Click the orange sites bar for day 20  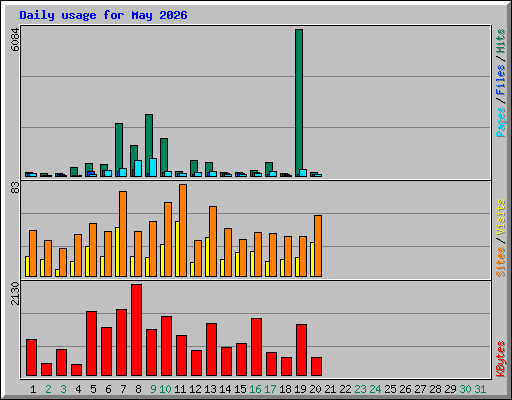pos(318,246)
